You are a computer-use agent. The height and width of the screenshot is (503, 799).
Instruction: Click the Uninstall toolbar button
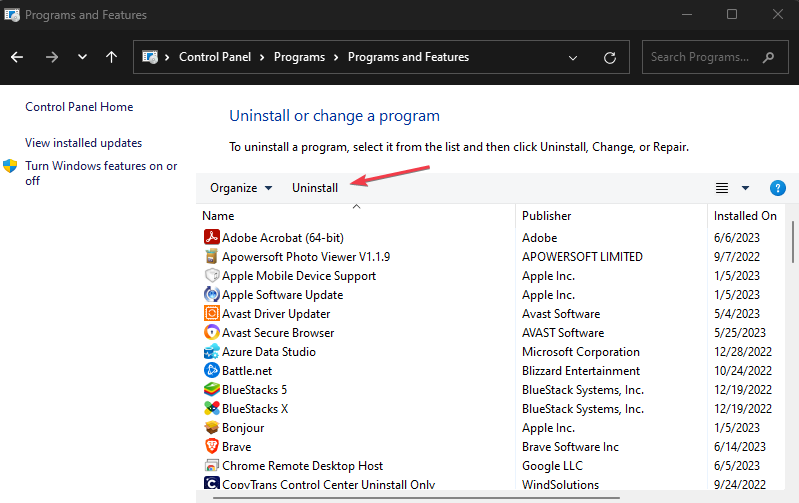point(315,188)
